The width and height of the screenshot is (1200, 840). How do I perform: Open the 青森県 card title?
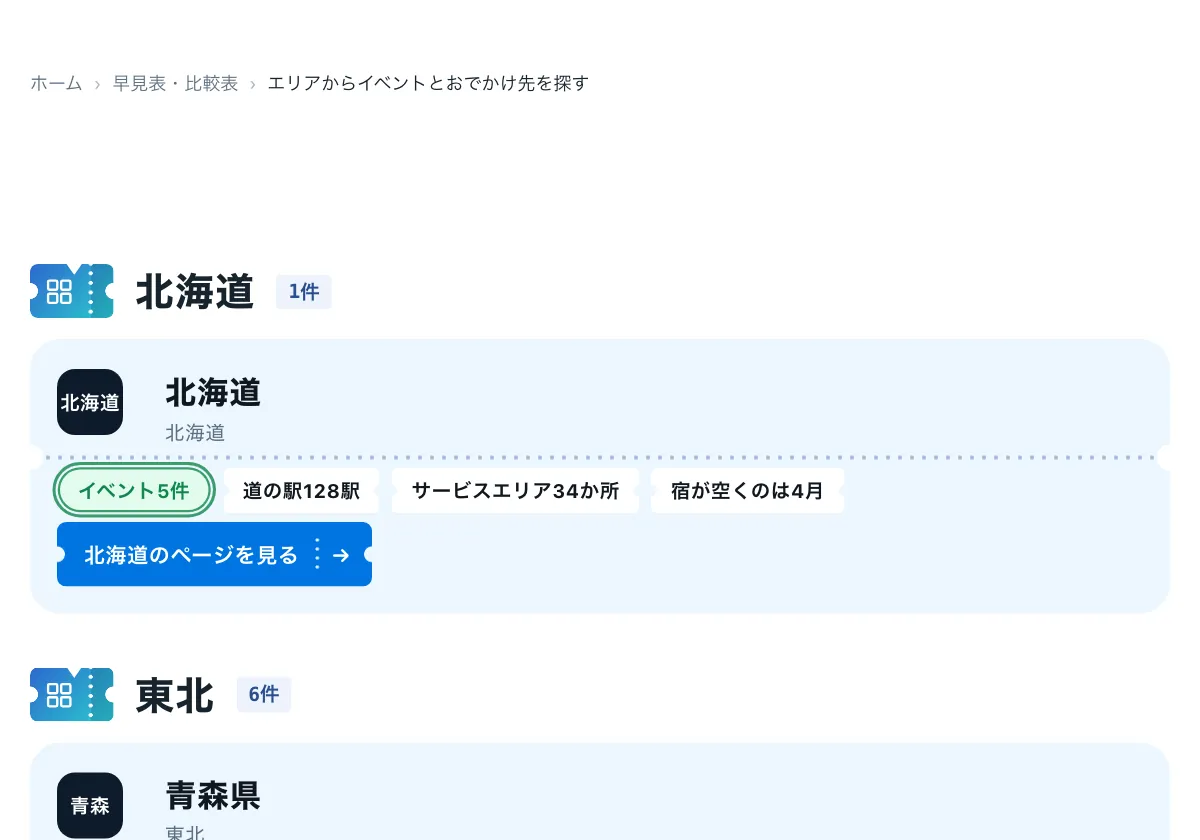coord(213,795)
